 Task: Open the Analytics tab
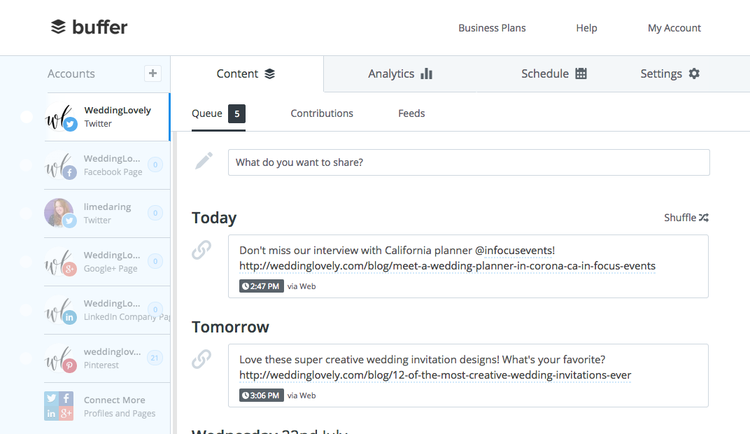pos(400,74)
